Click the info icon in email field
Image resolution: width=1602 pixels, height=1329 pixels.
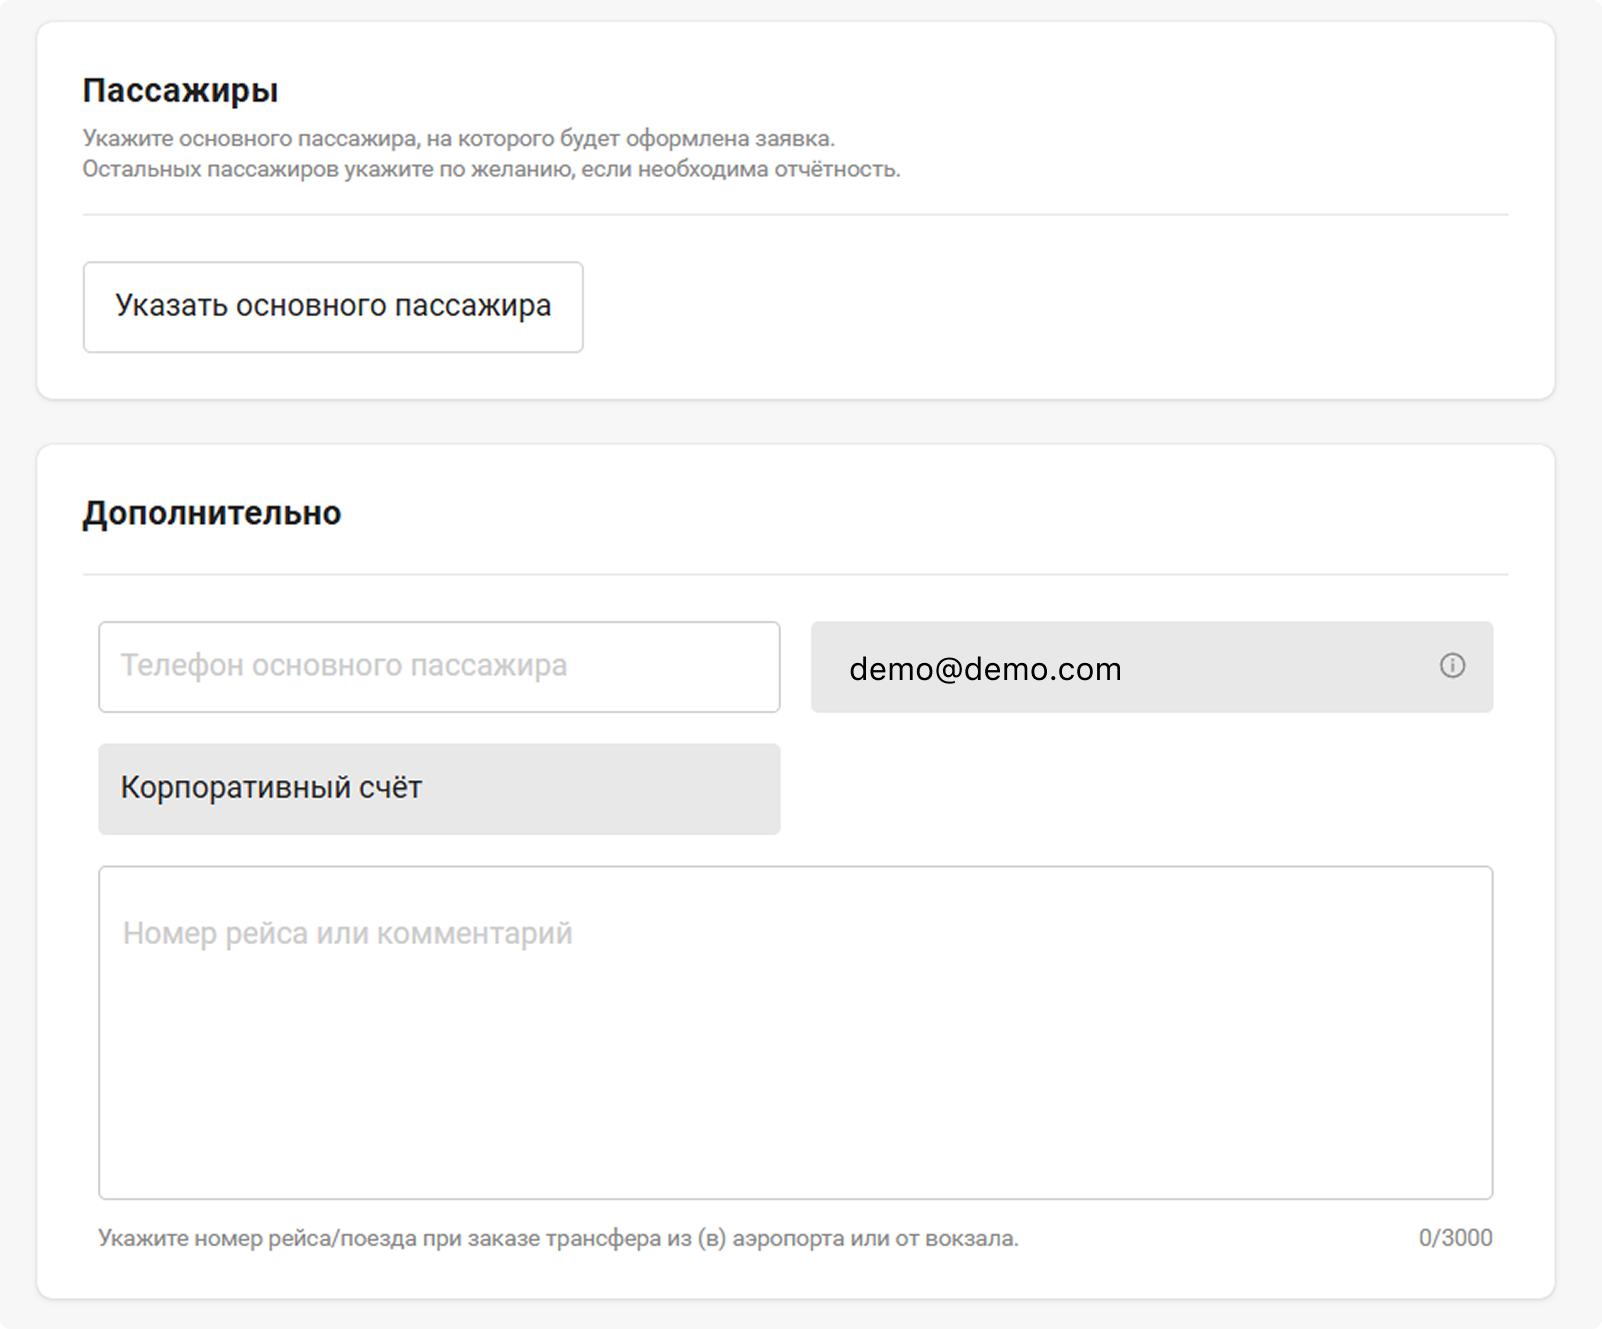pos(1452,666)
